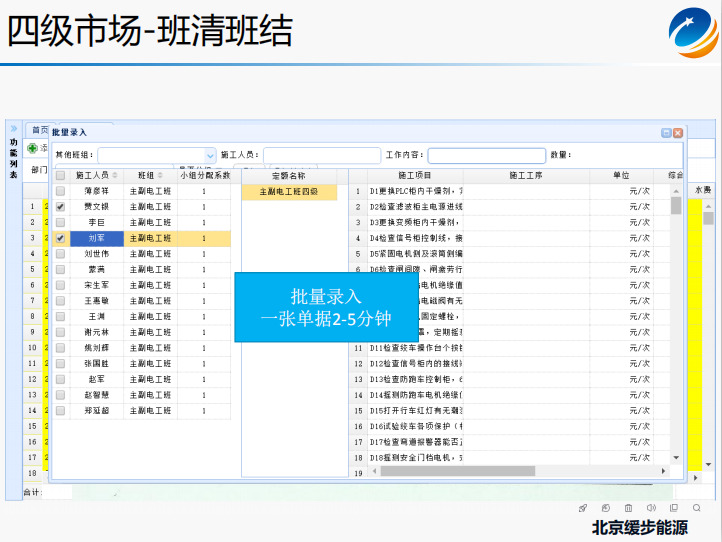The image size is (722, 542).
Task: Expand the 功能列表 sidebar with double-arrow icon
Action: click(14, 128)
